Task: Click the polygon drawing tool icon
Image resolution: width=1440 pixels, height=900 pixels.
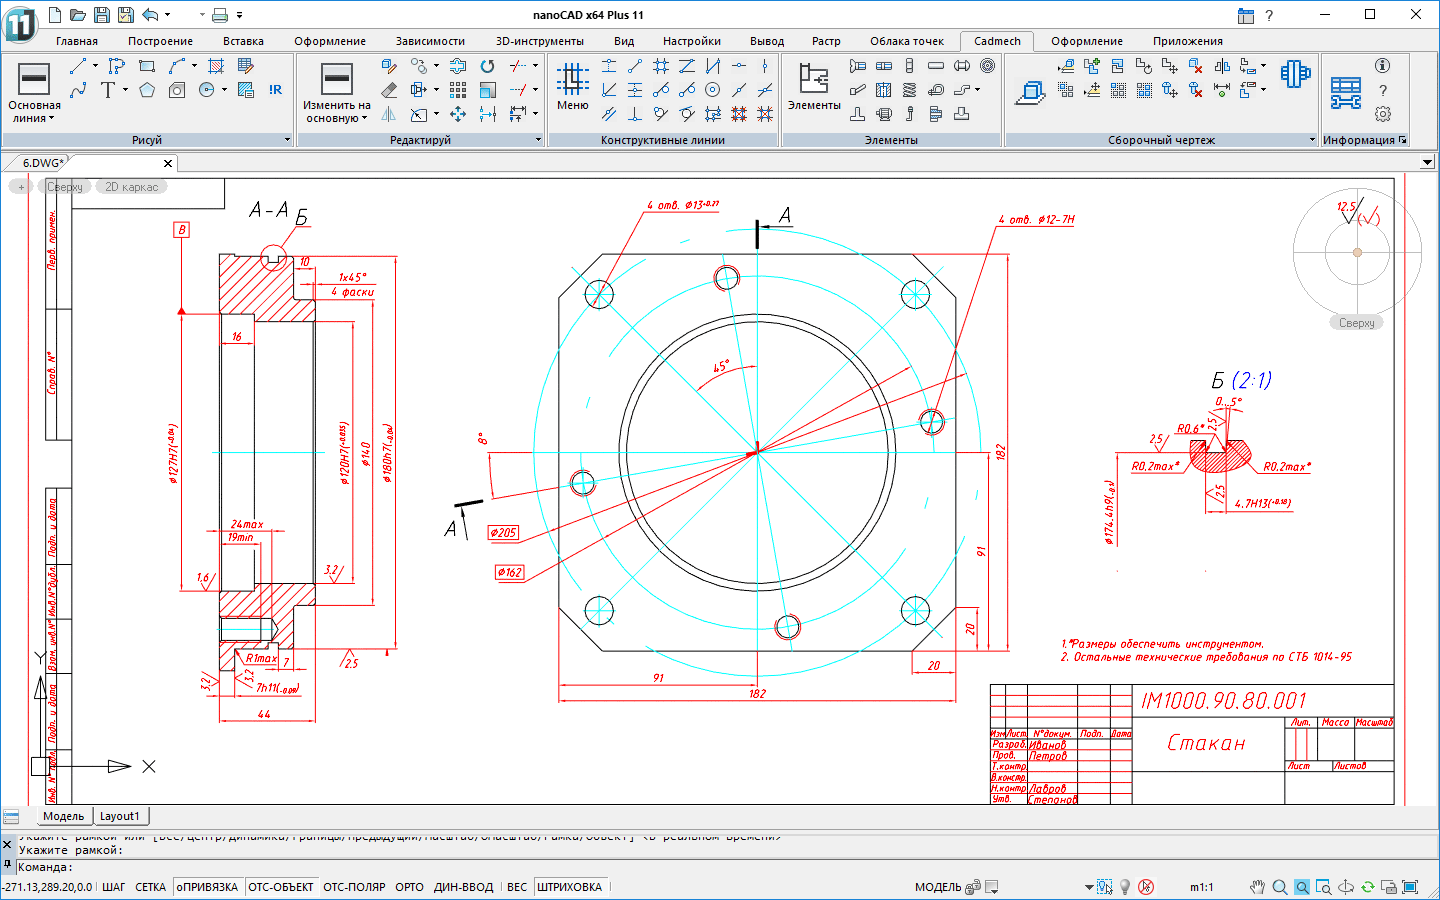Action: click(x=147, y=90)
